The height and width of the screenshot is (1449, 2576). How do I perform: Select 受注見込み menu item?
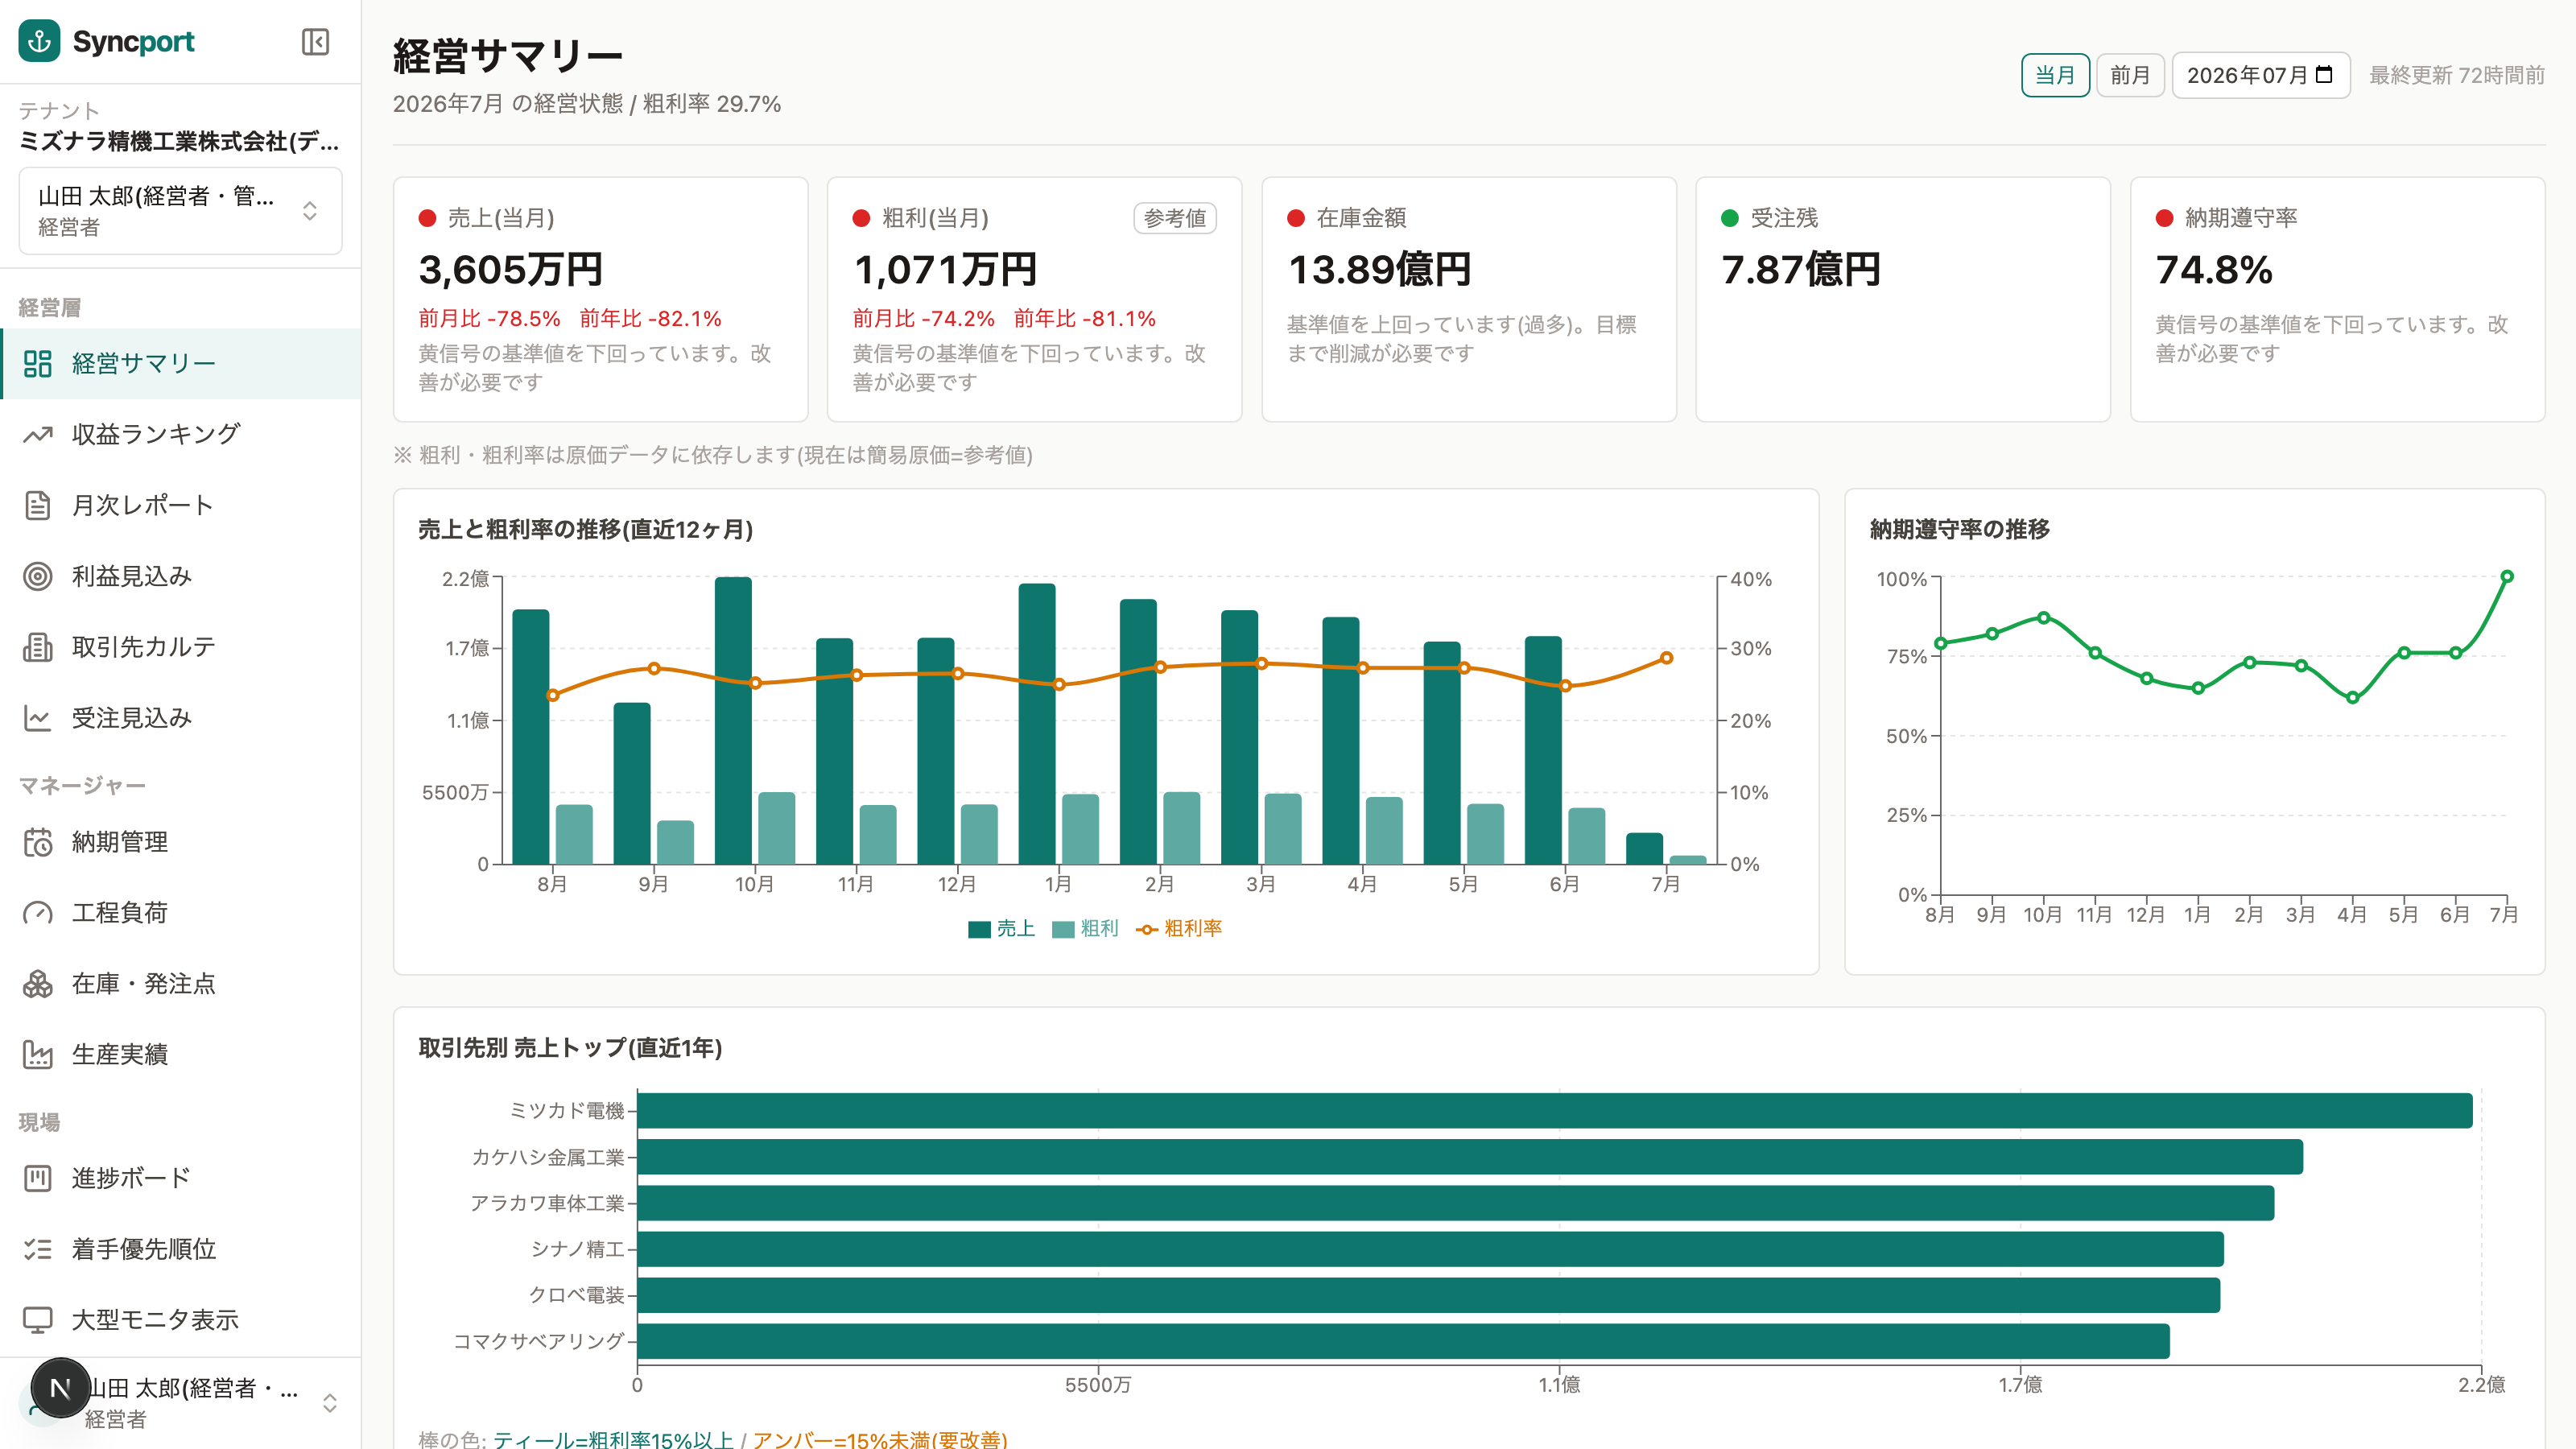point(181,718)
